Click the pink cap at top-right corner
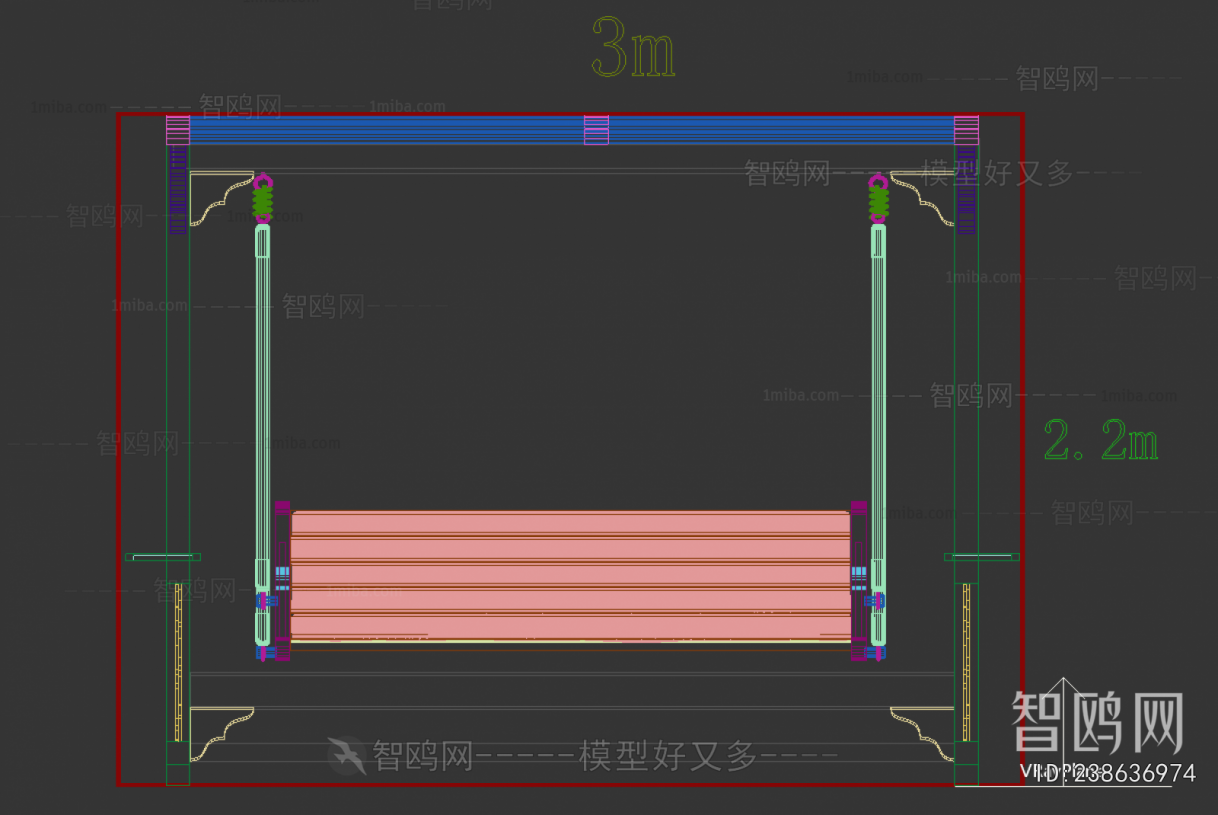The height and width of the screenshot is (815, 1218). point(966,130)
